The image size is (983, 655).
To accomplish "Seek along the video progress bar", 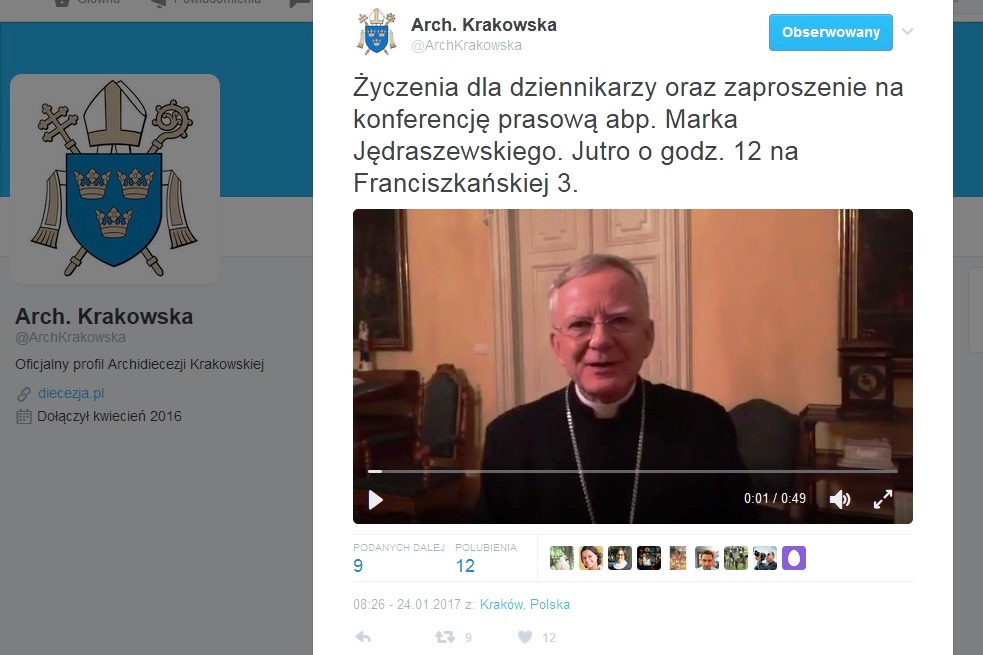I will (633, 471).
